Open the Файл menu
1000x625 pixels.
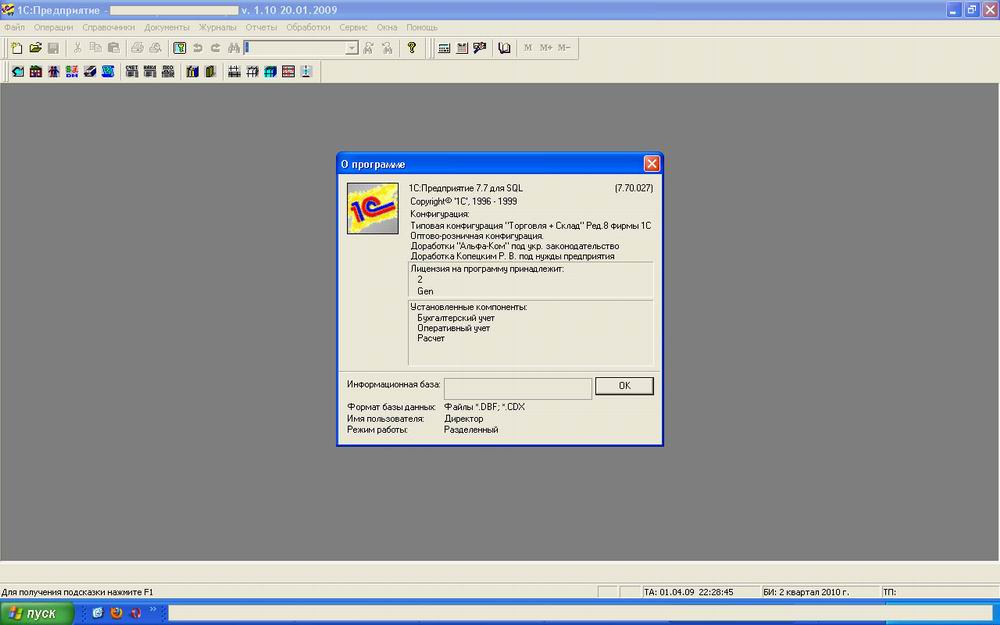coord(14,27)
